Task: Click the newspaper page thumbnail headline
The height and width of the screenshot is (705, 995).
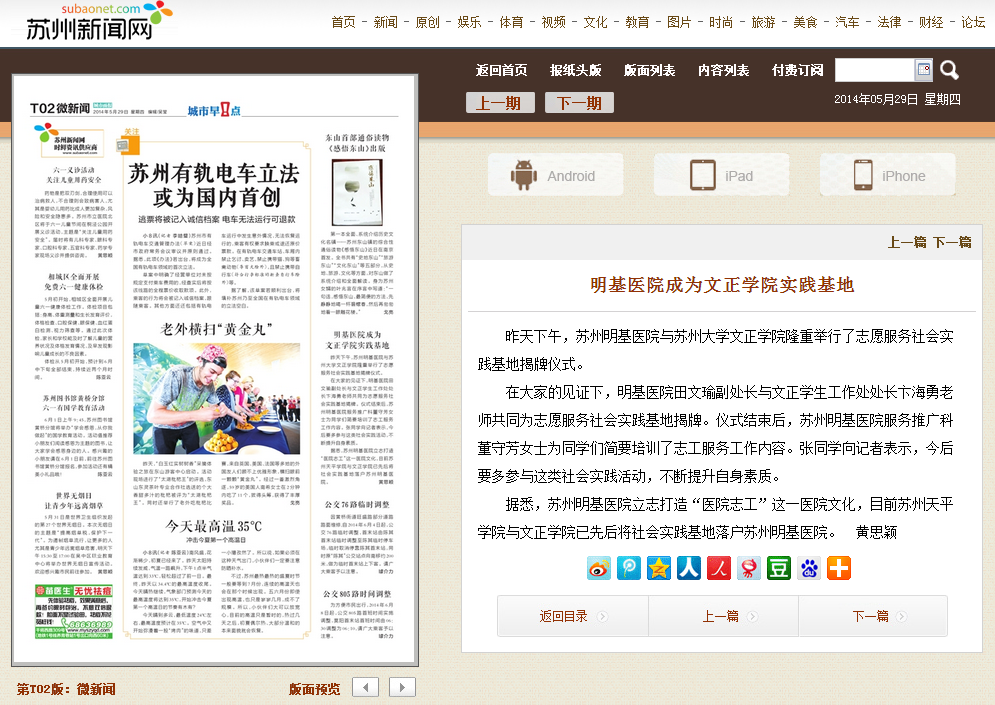Action: (x=214, y=184)
